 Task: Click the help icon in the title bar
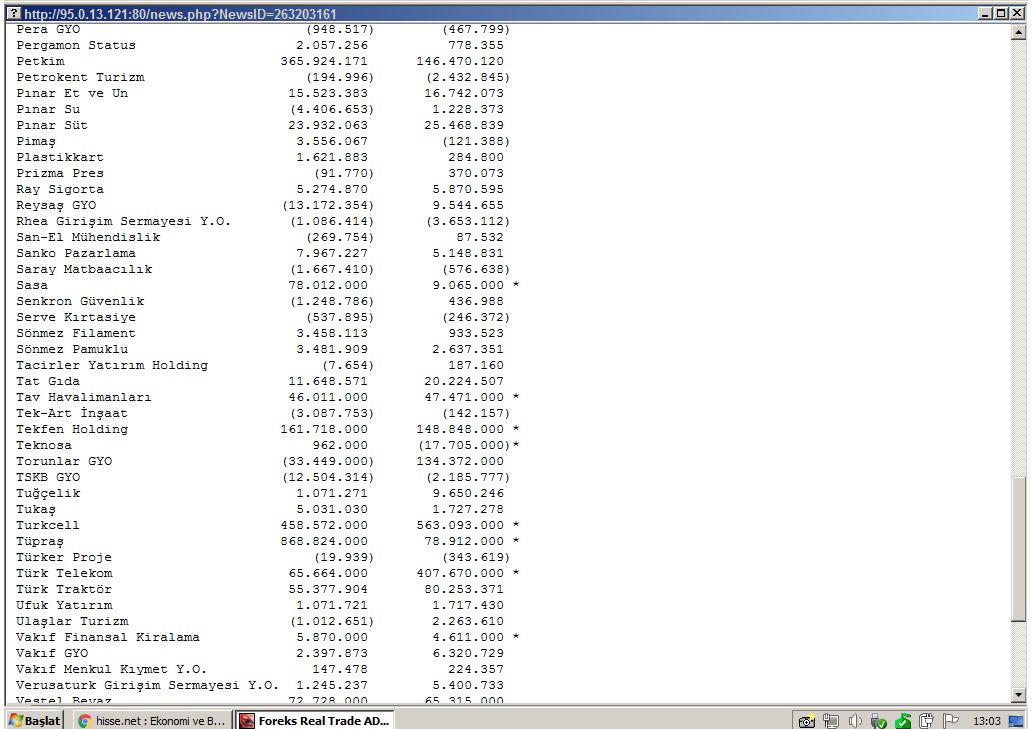(x=13, y=13)
